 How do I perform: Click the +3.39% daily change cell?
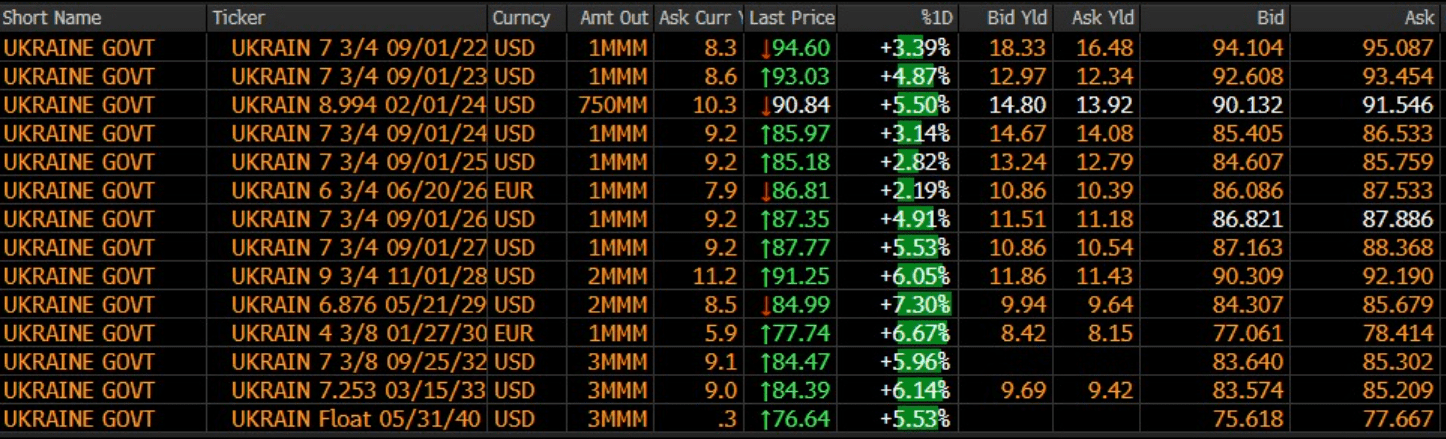click(x=915, y=47)
